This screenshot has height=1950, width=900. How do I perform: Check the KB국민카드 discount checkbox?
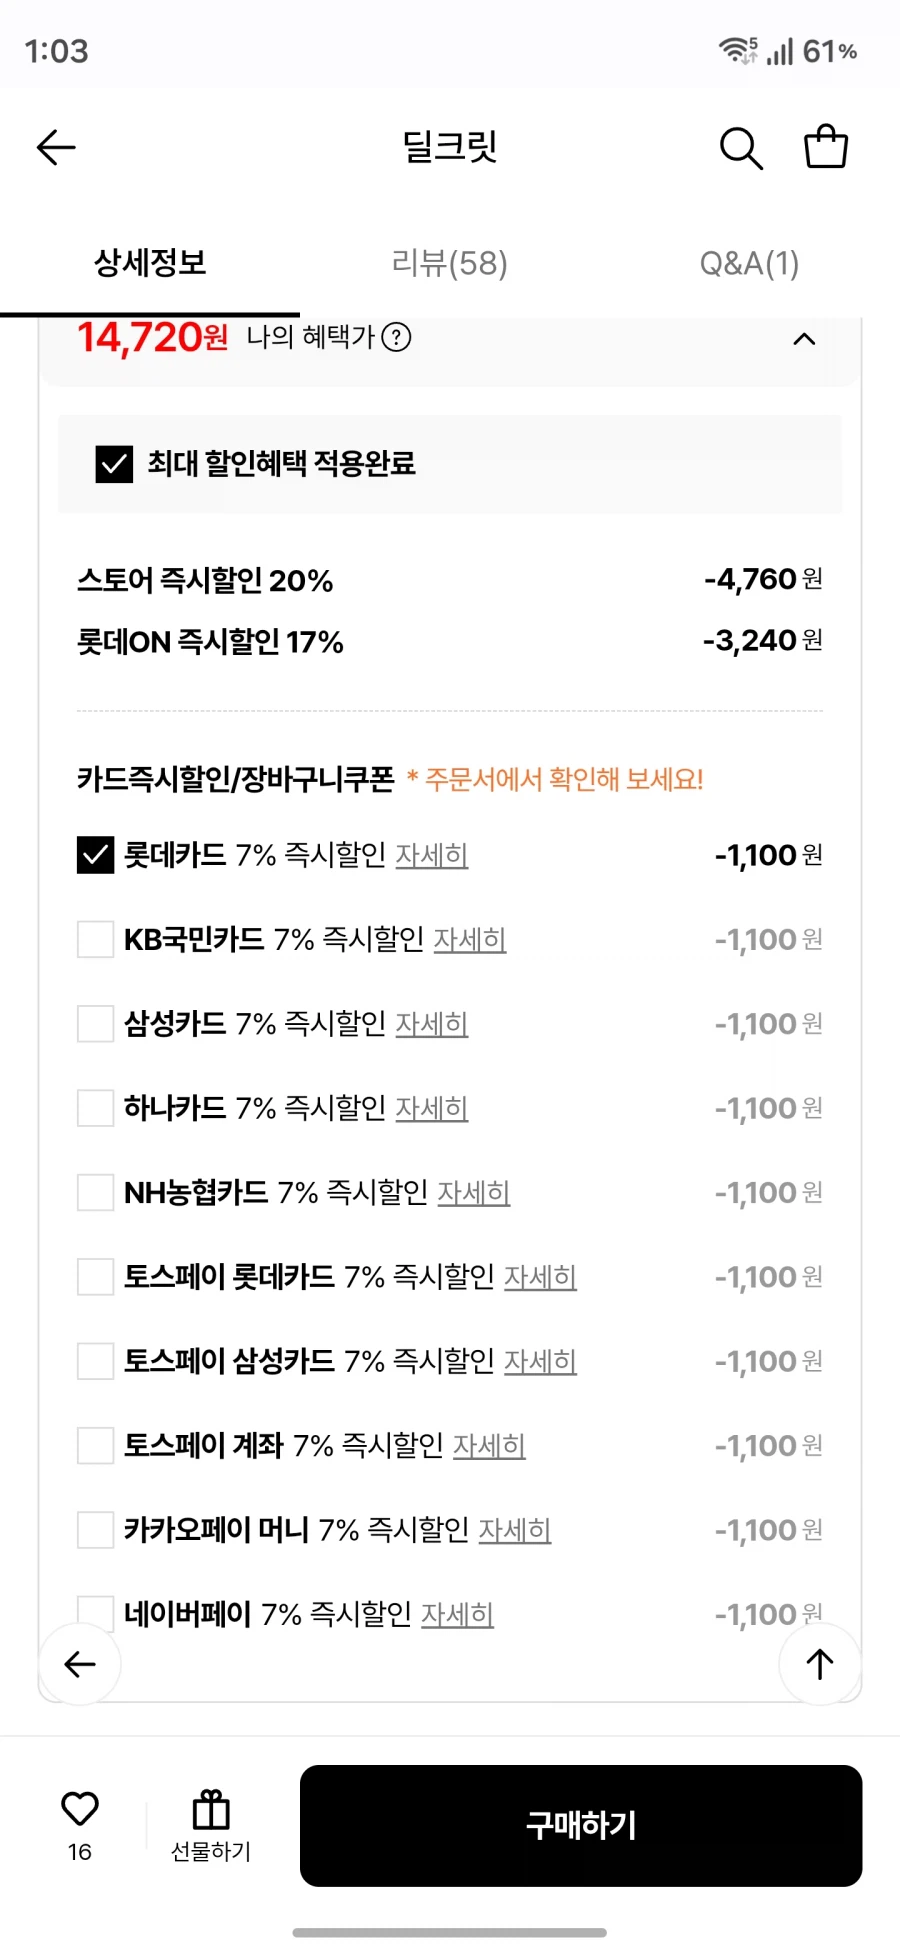(x=95, y=939)
